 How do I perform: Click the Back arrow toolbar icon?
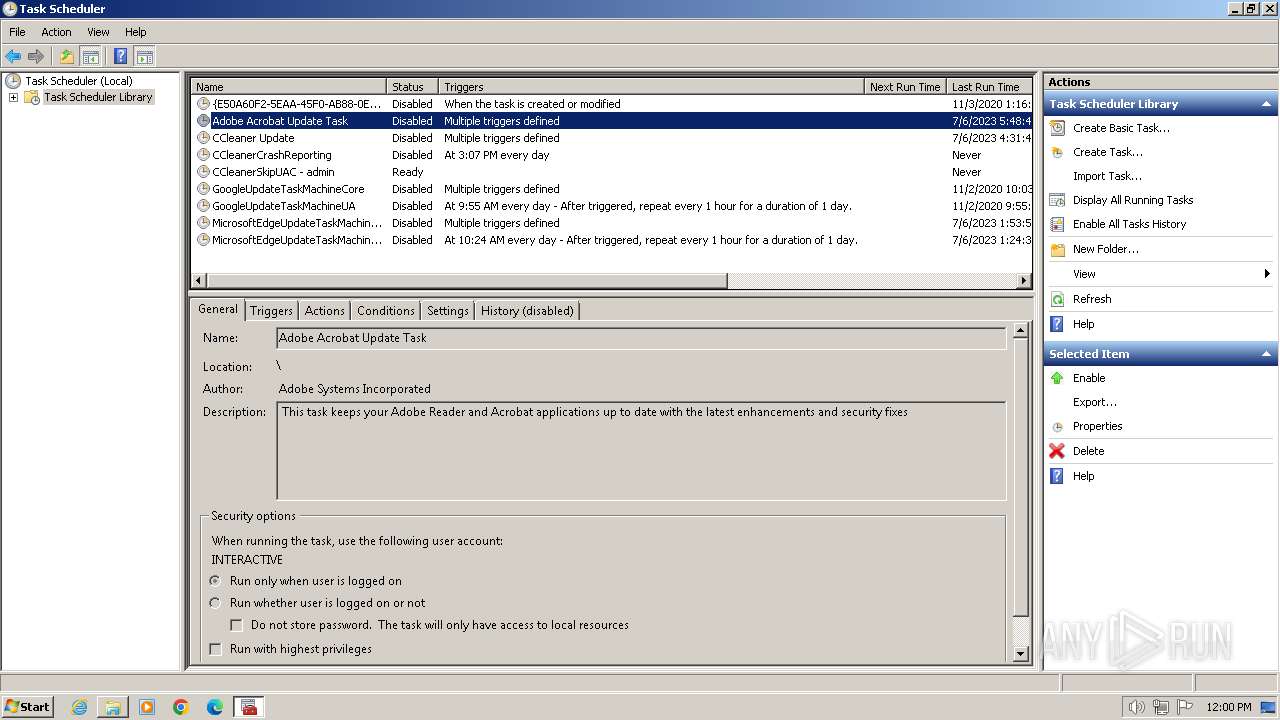click(13, 57)
